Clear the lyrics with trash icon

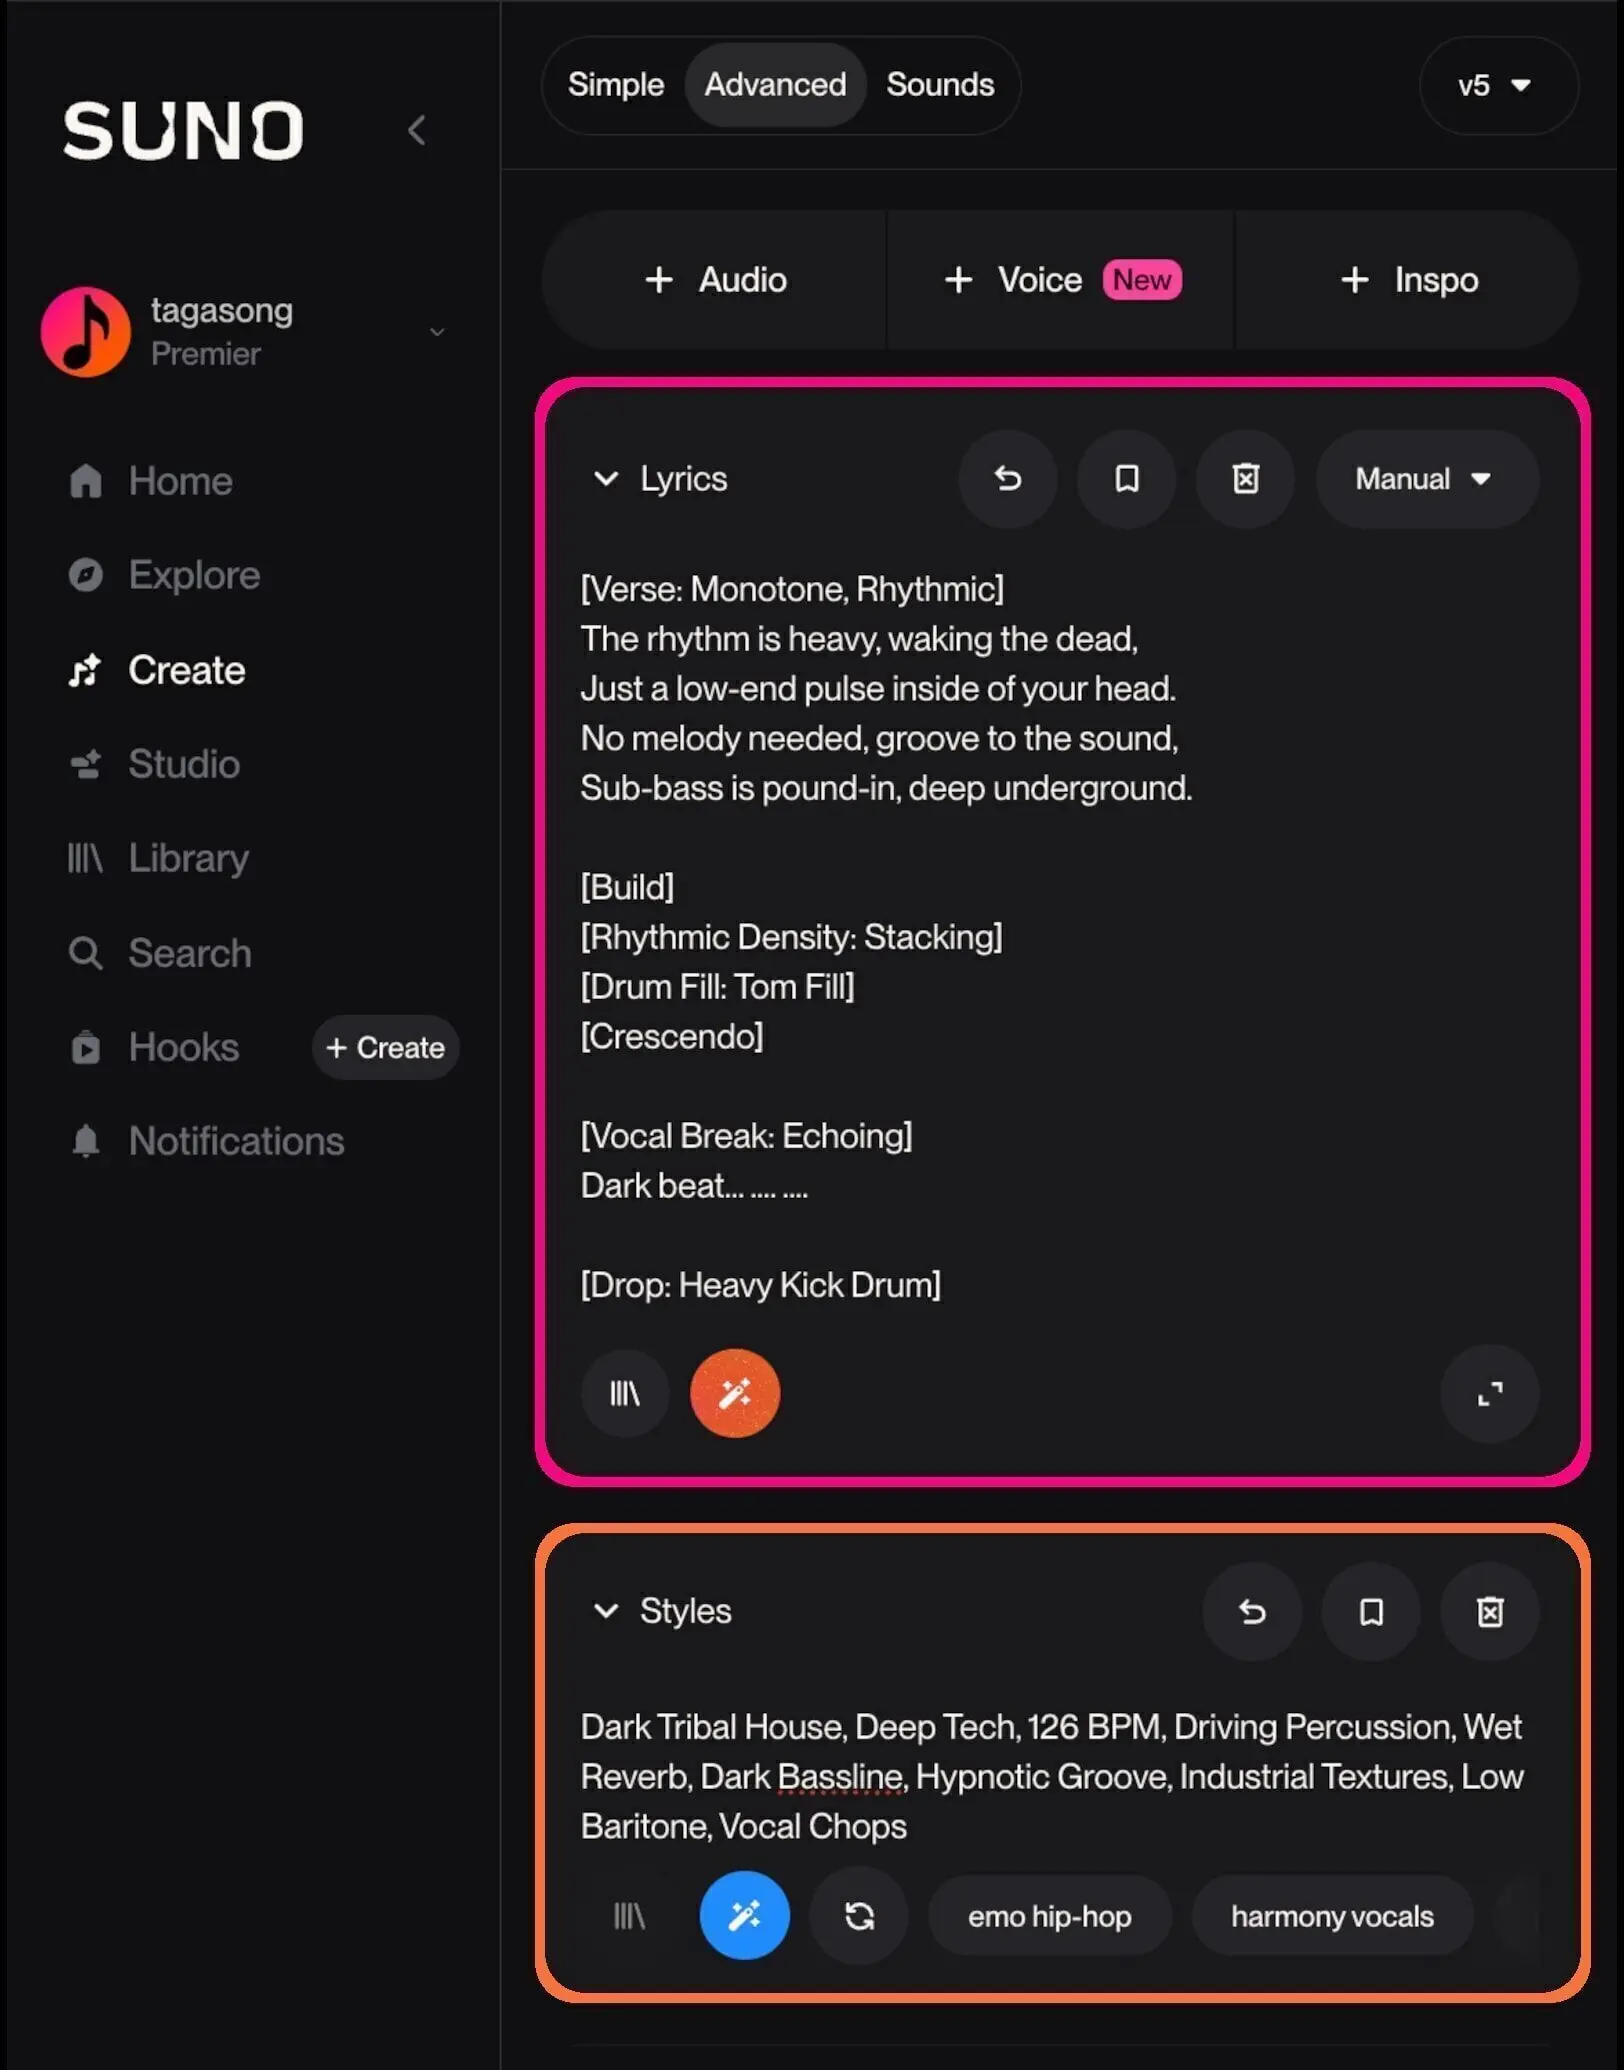tap(1245, 479)
